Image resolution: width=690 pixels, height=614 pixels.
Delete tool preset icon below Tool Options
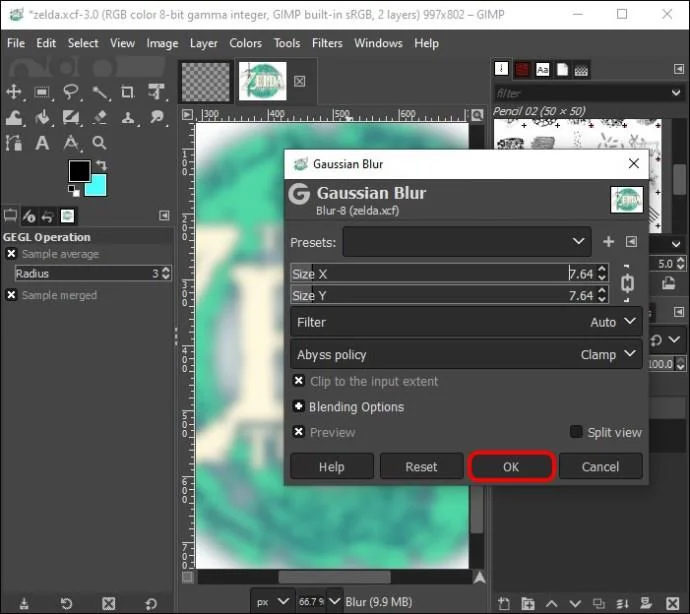(109, 603)
